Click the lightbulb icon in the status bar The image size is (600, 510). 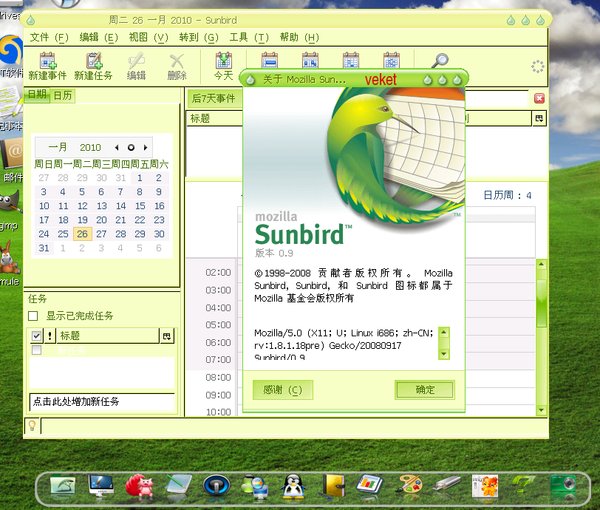pos(32,426)
